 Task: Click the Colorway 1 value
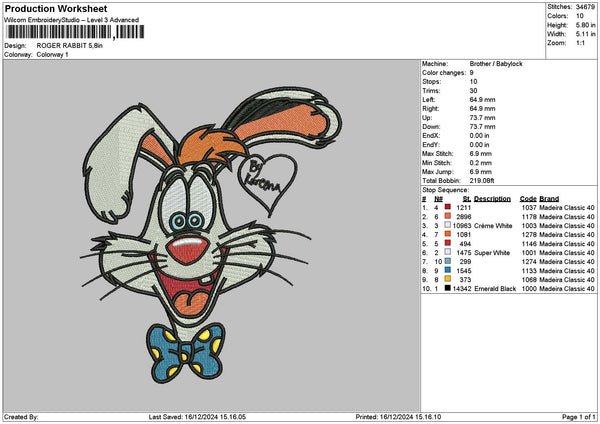(x=53, y=53)
